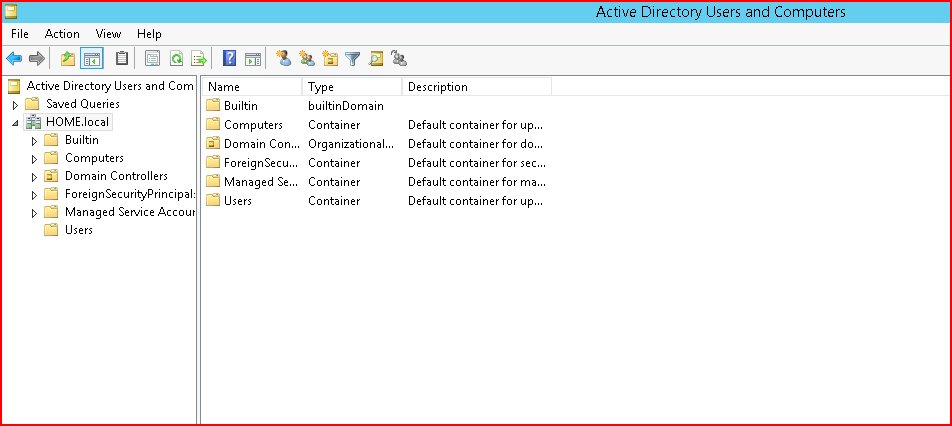
Task: Click the window icon in title bar
Action: pyautogui.click(x=10, y=12)
